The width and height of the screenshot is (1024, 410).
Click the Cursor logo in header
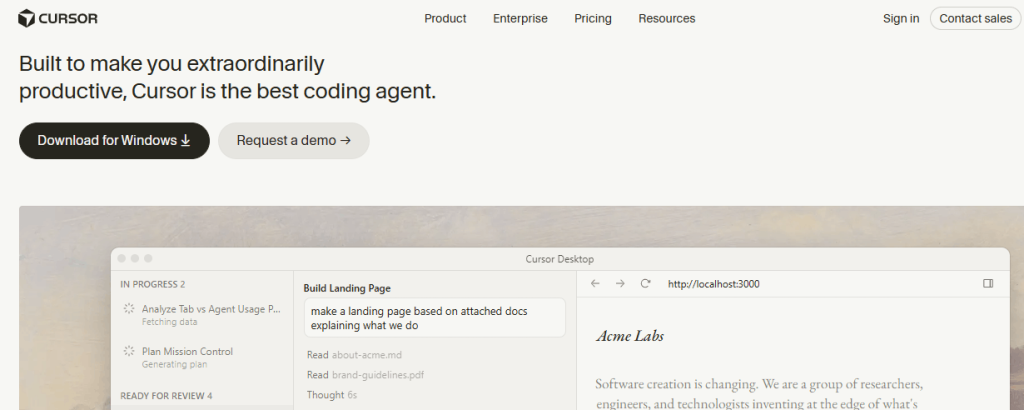click(58, 18)
